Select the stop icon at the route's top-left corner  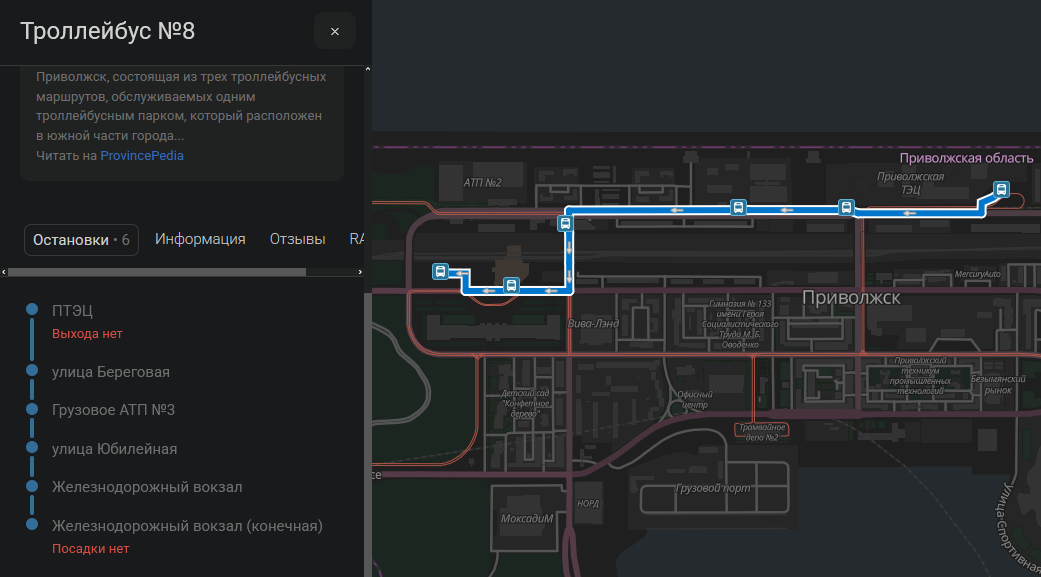pos(566,223)
